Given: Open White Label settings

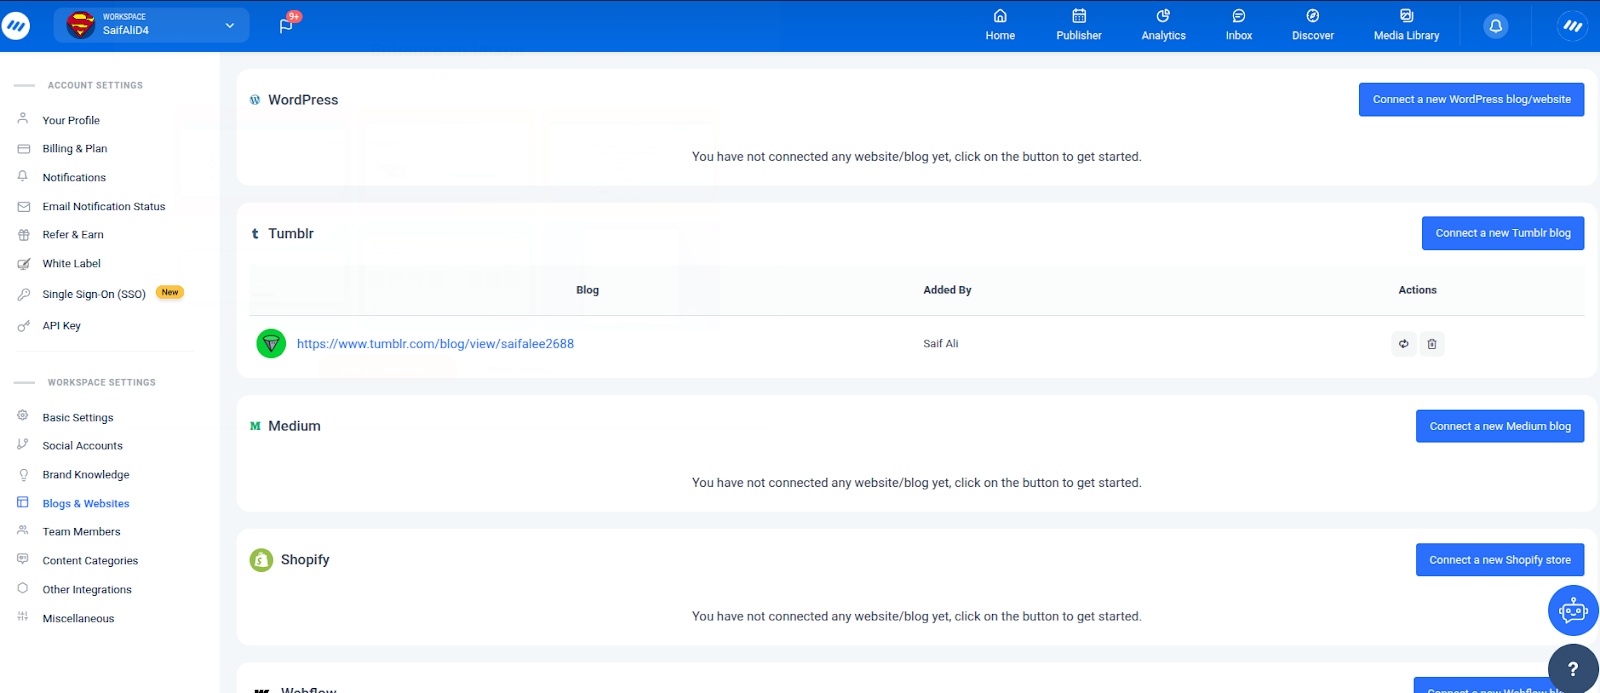Looking at the screenshot, I should [x=71, y=263].
